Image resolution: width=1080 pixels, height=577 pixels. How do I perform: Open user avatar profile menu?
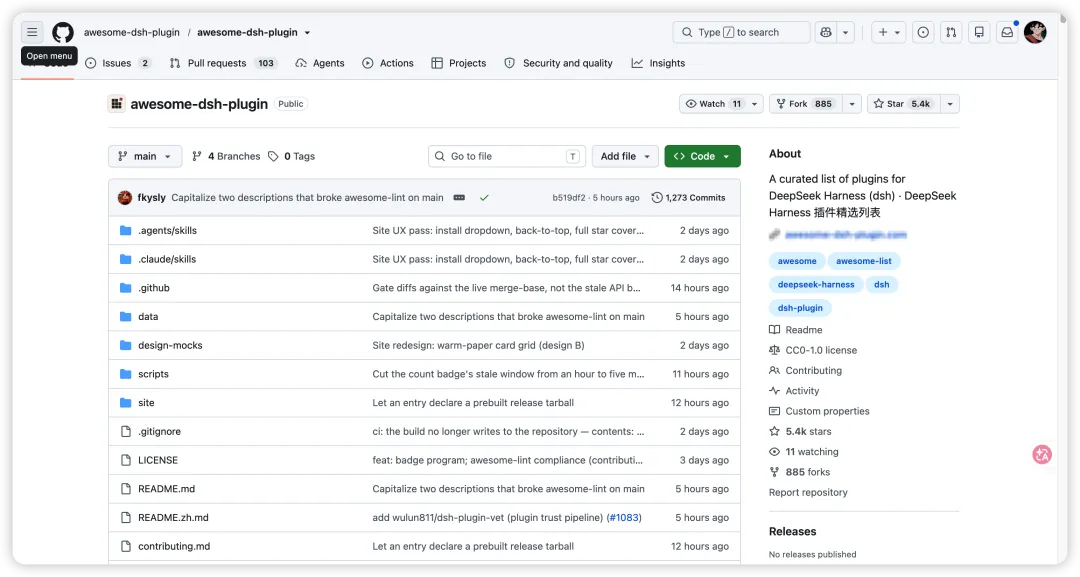[x=1035, y=32]
